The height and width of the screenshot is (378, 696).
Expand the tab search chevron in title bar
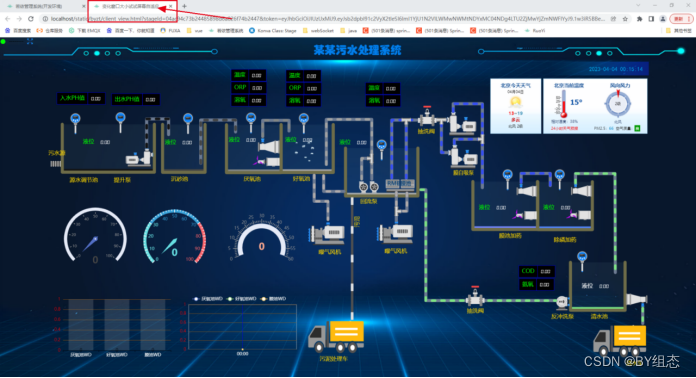point(638,5)
